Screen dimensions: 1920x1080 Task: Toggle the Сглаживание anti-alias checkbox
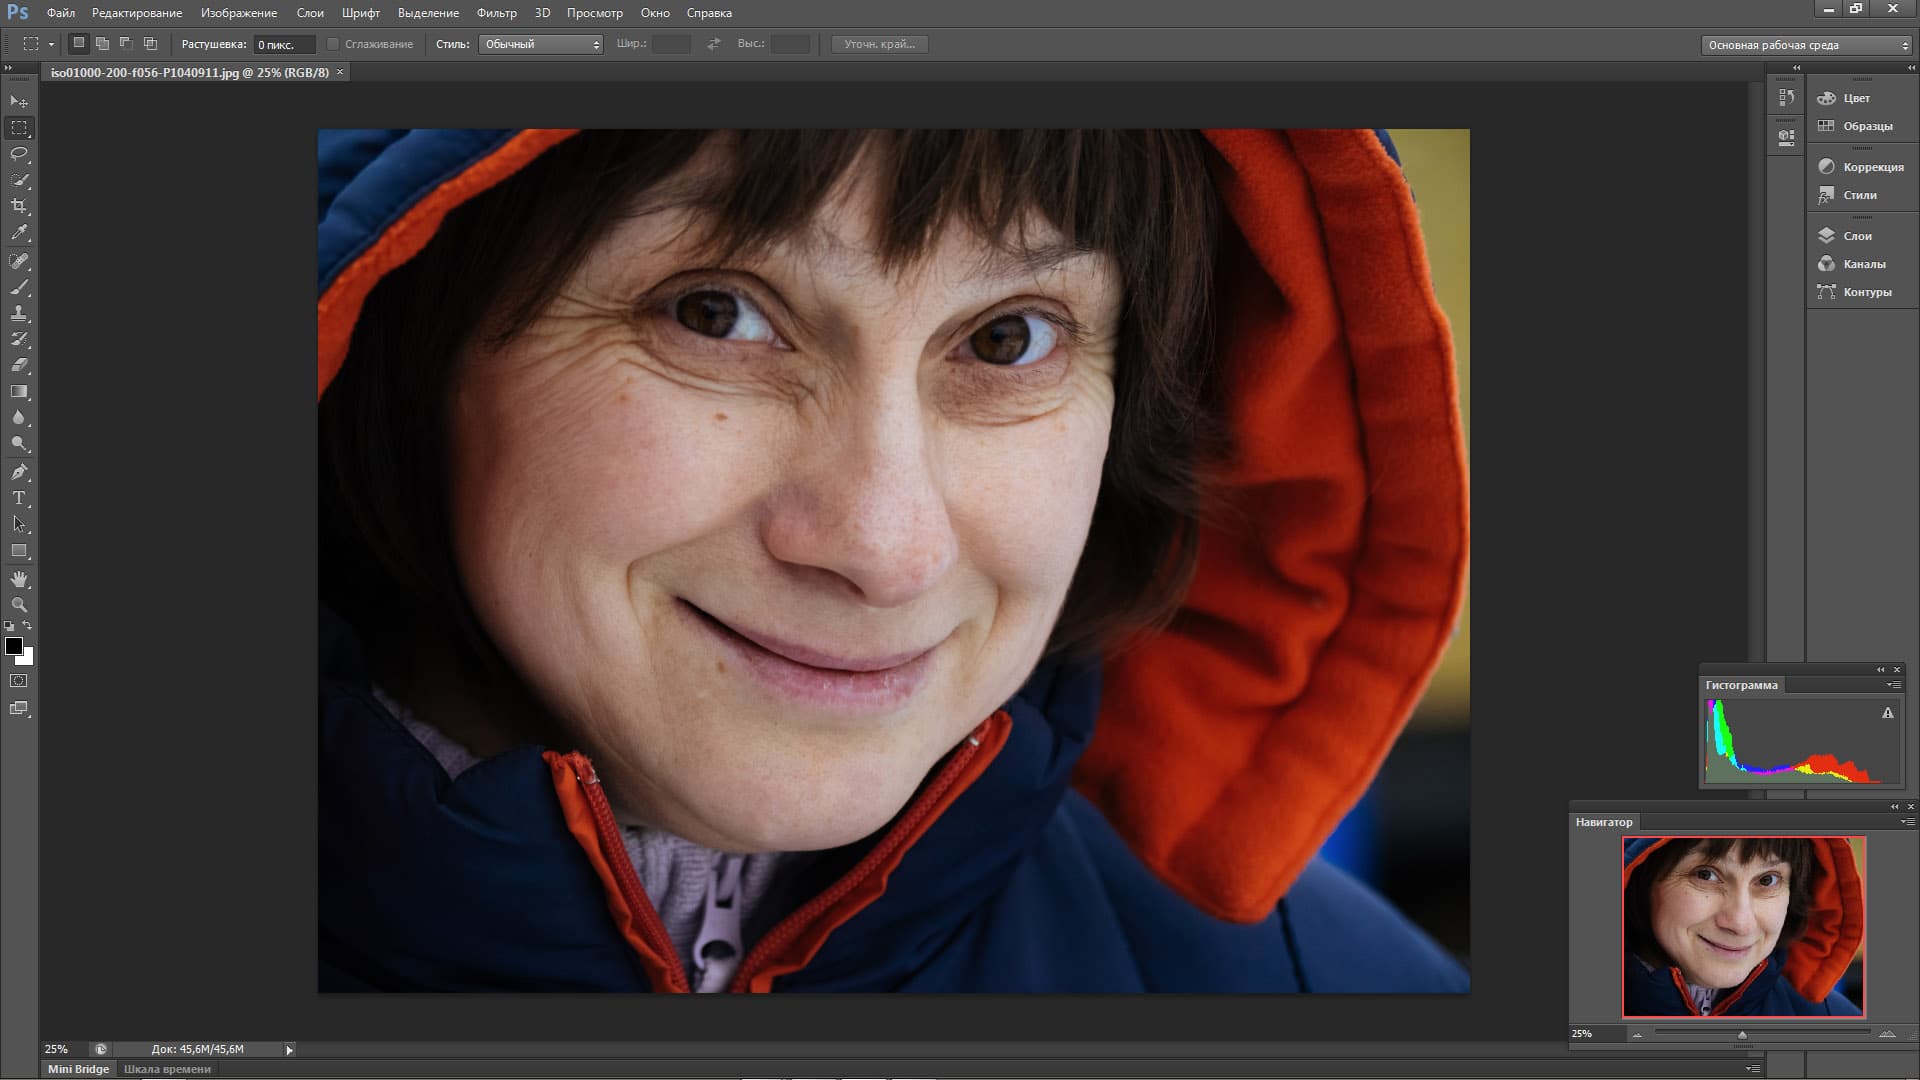click(333, 44)
